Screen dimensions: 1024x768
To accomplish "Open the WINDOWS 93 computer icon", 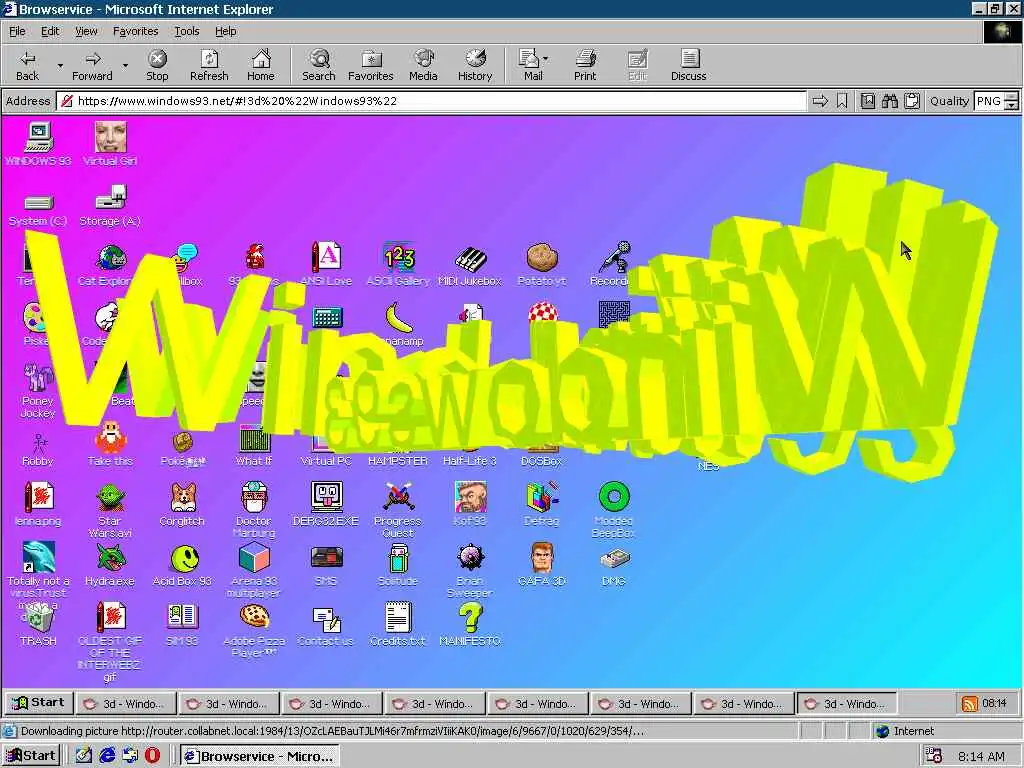I will (x=38, y=144).
